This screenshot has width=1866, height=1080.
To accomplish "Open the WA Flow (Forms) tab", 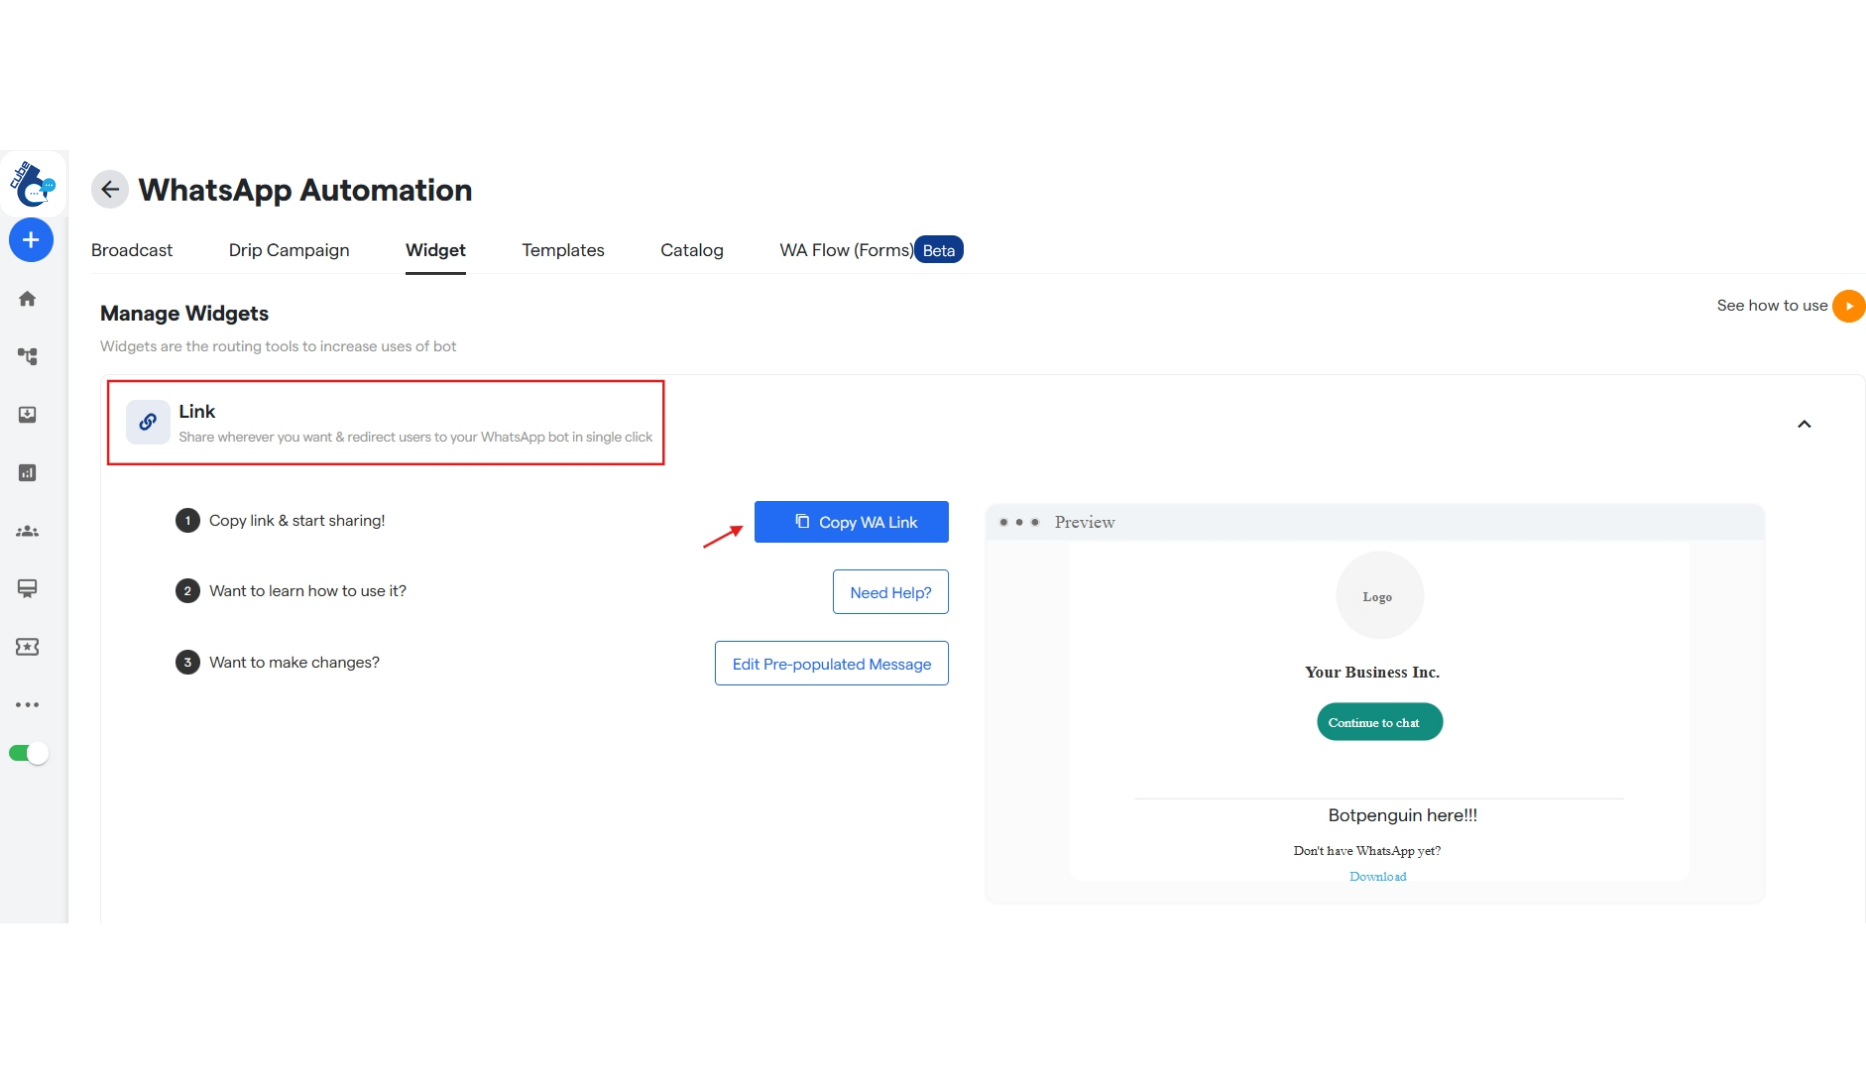I will coord(846,250).
